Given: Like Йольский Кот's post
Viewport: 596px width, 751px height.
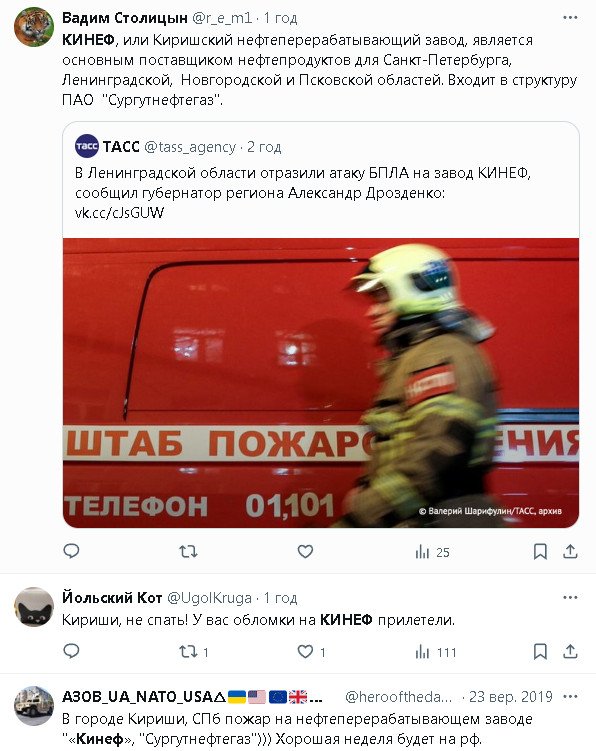Looking at the screenshot, I should pyautogui.click(x=311, y=652).
